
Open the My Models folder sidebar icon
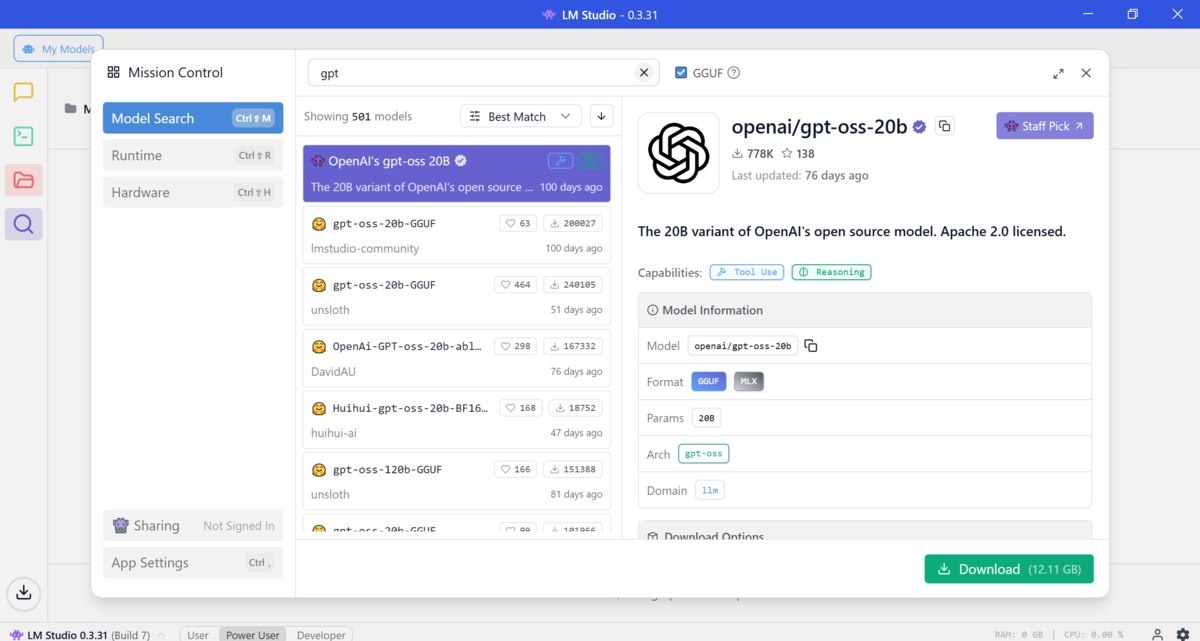[23, 180]
